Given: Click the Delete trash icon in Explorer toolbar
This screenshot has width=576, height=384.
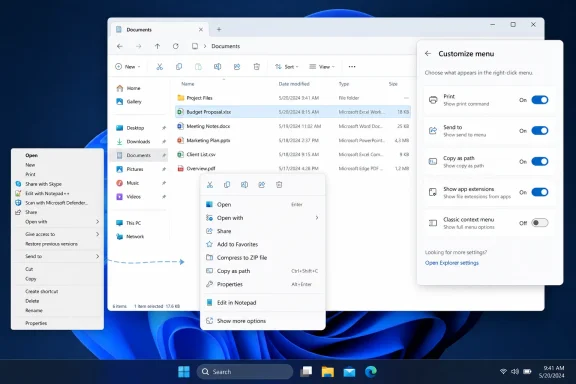Looking at the screenshot, I should click(x=257, y=67).
